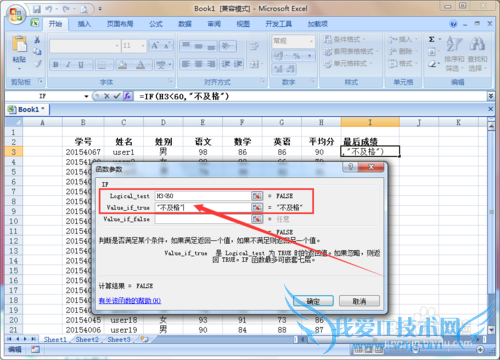This screenshot has height=360, width=500.
Task: Click the Decrease Indent icon
Action: click(226, 64)
